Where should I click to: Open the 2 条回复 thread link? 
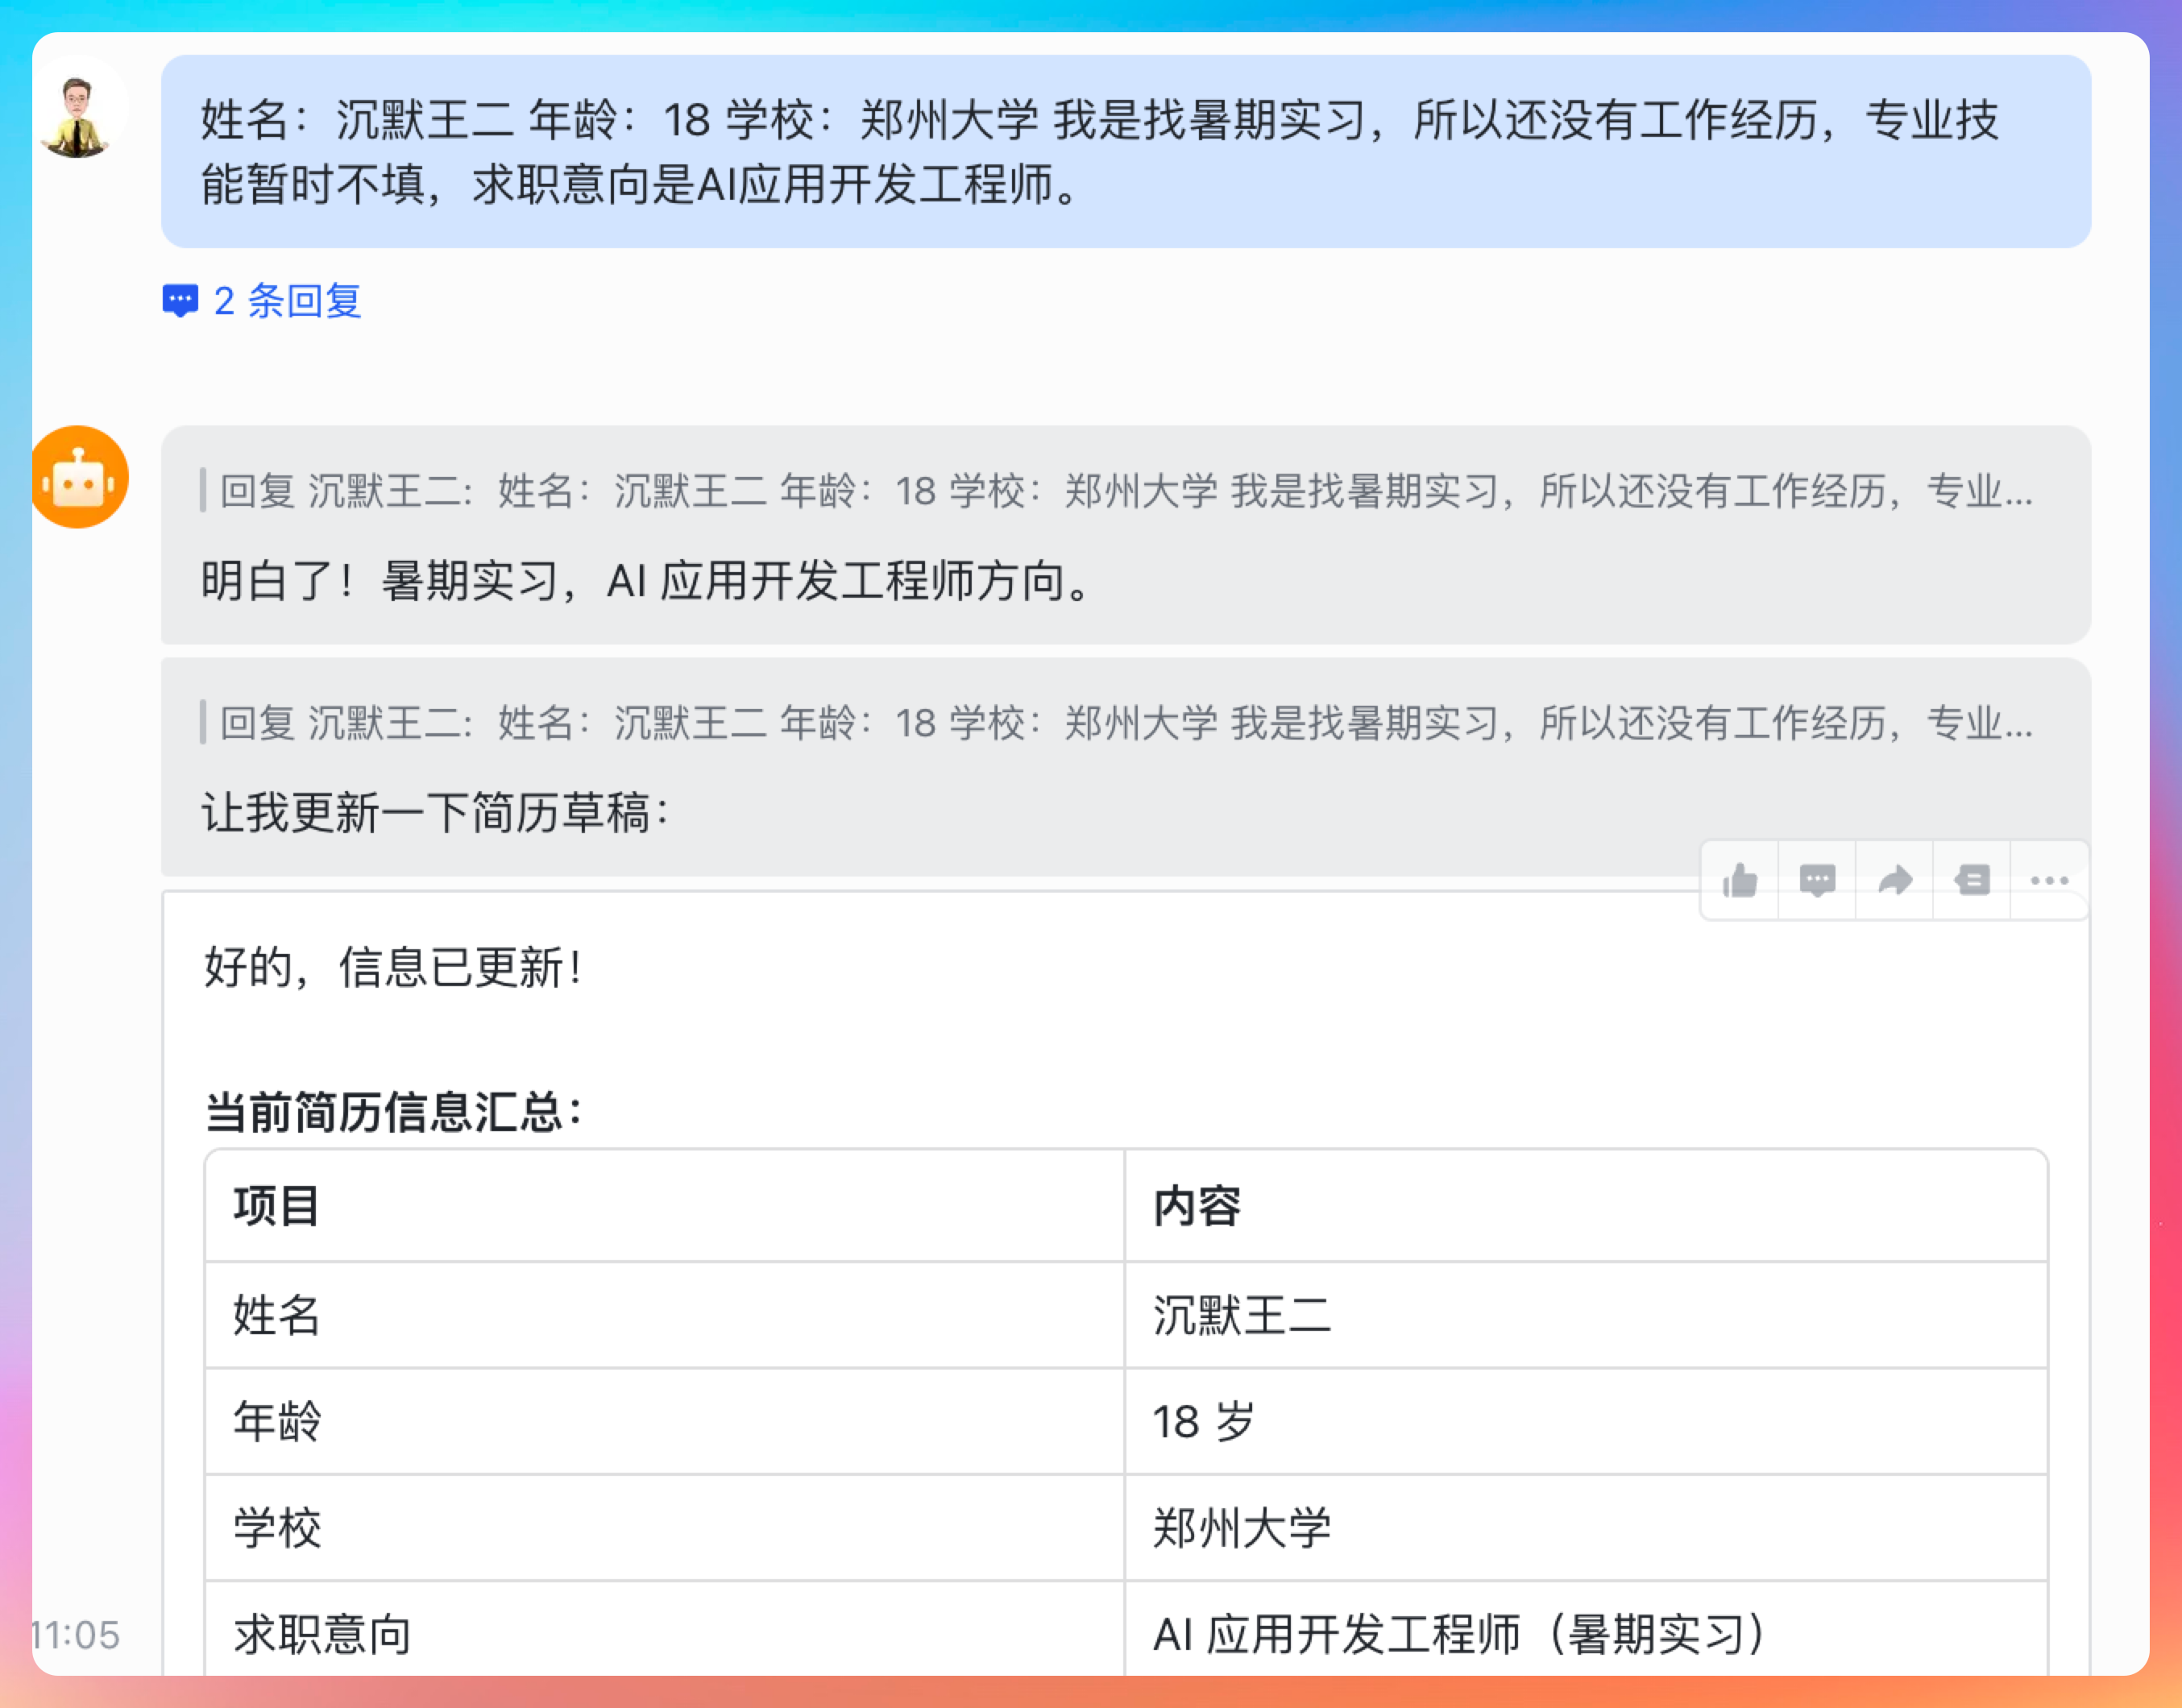pos(288,301)
